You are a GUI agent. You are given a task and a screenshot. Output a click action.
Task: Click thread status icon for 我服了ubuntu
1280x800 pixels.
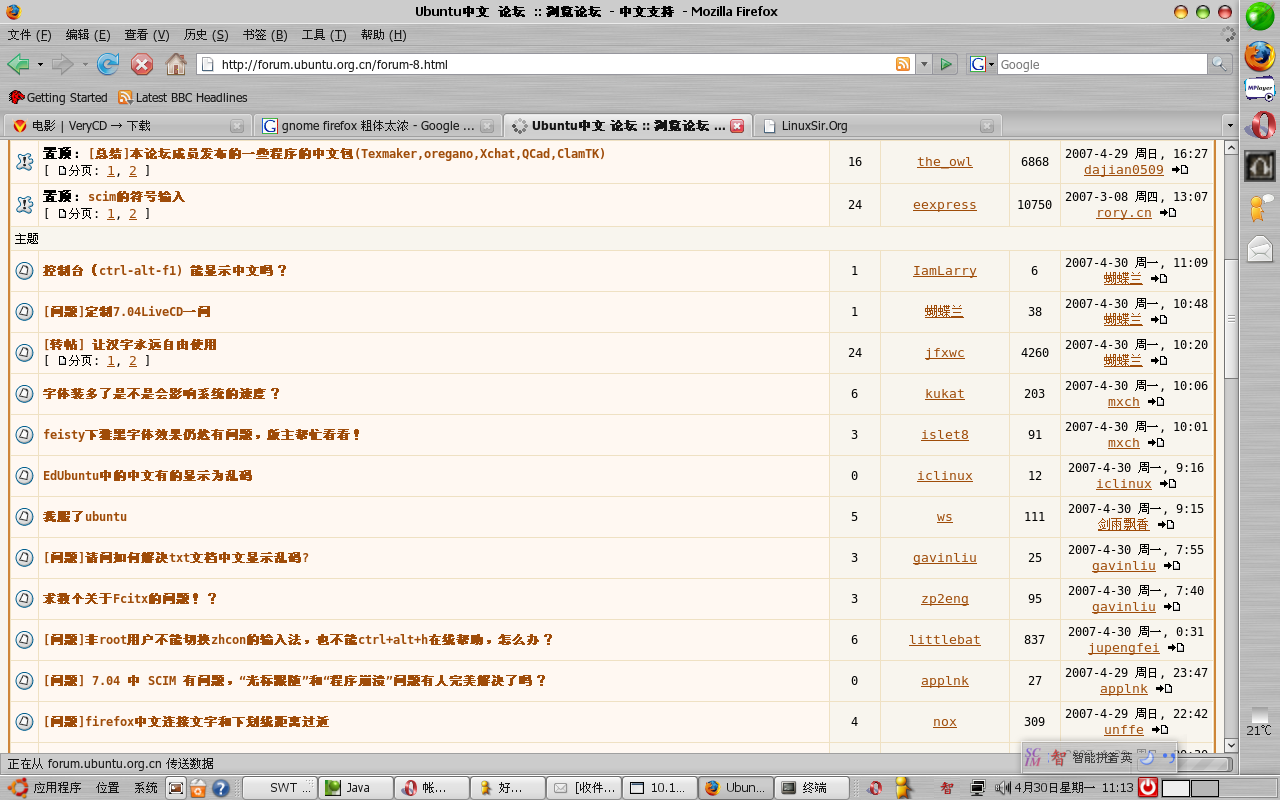coord(25,517)
